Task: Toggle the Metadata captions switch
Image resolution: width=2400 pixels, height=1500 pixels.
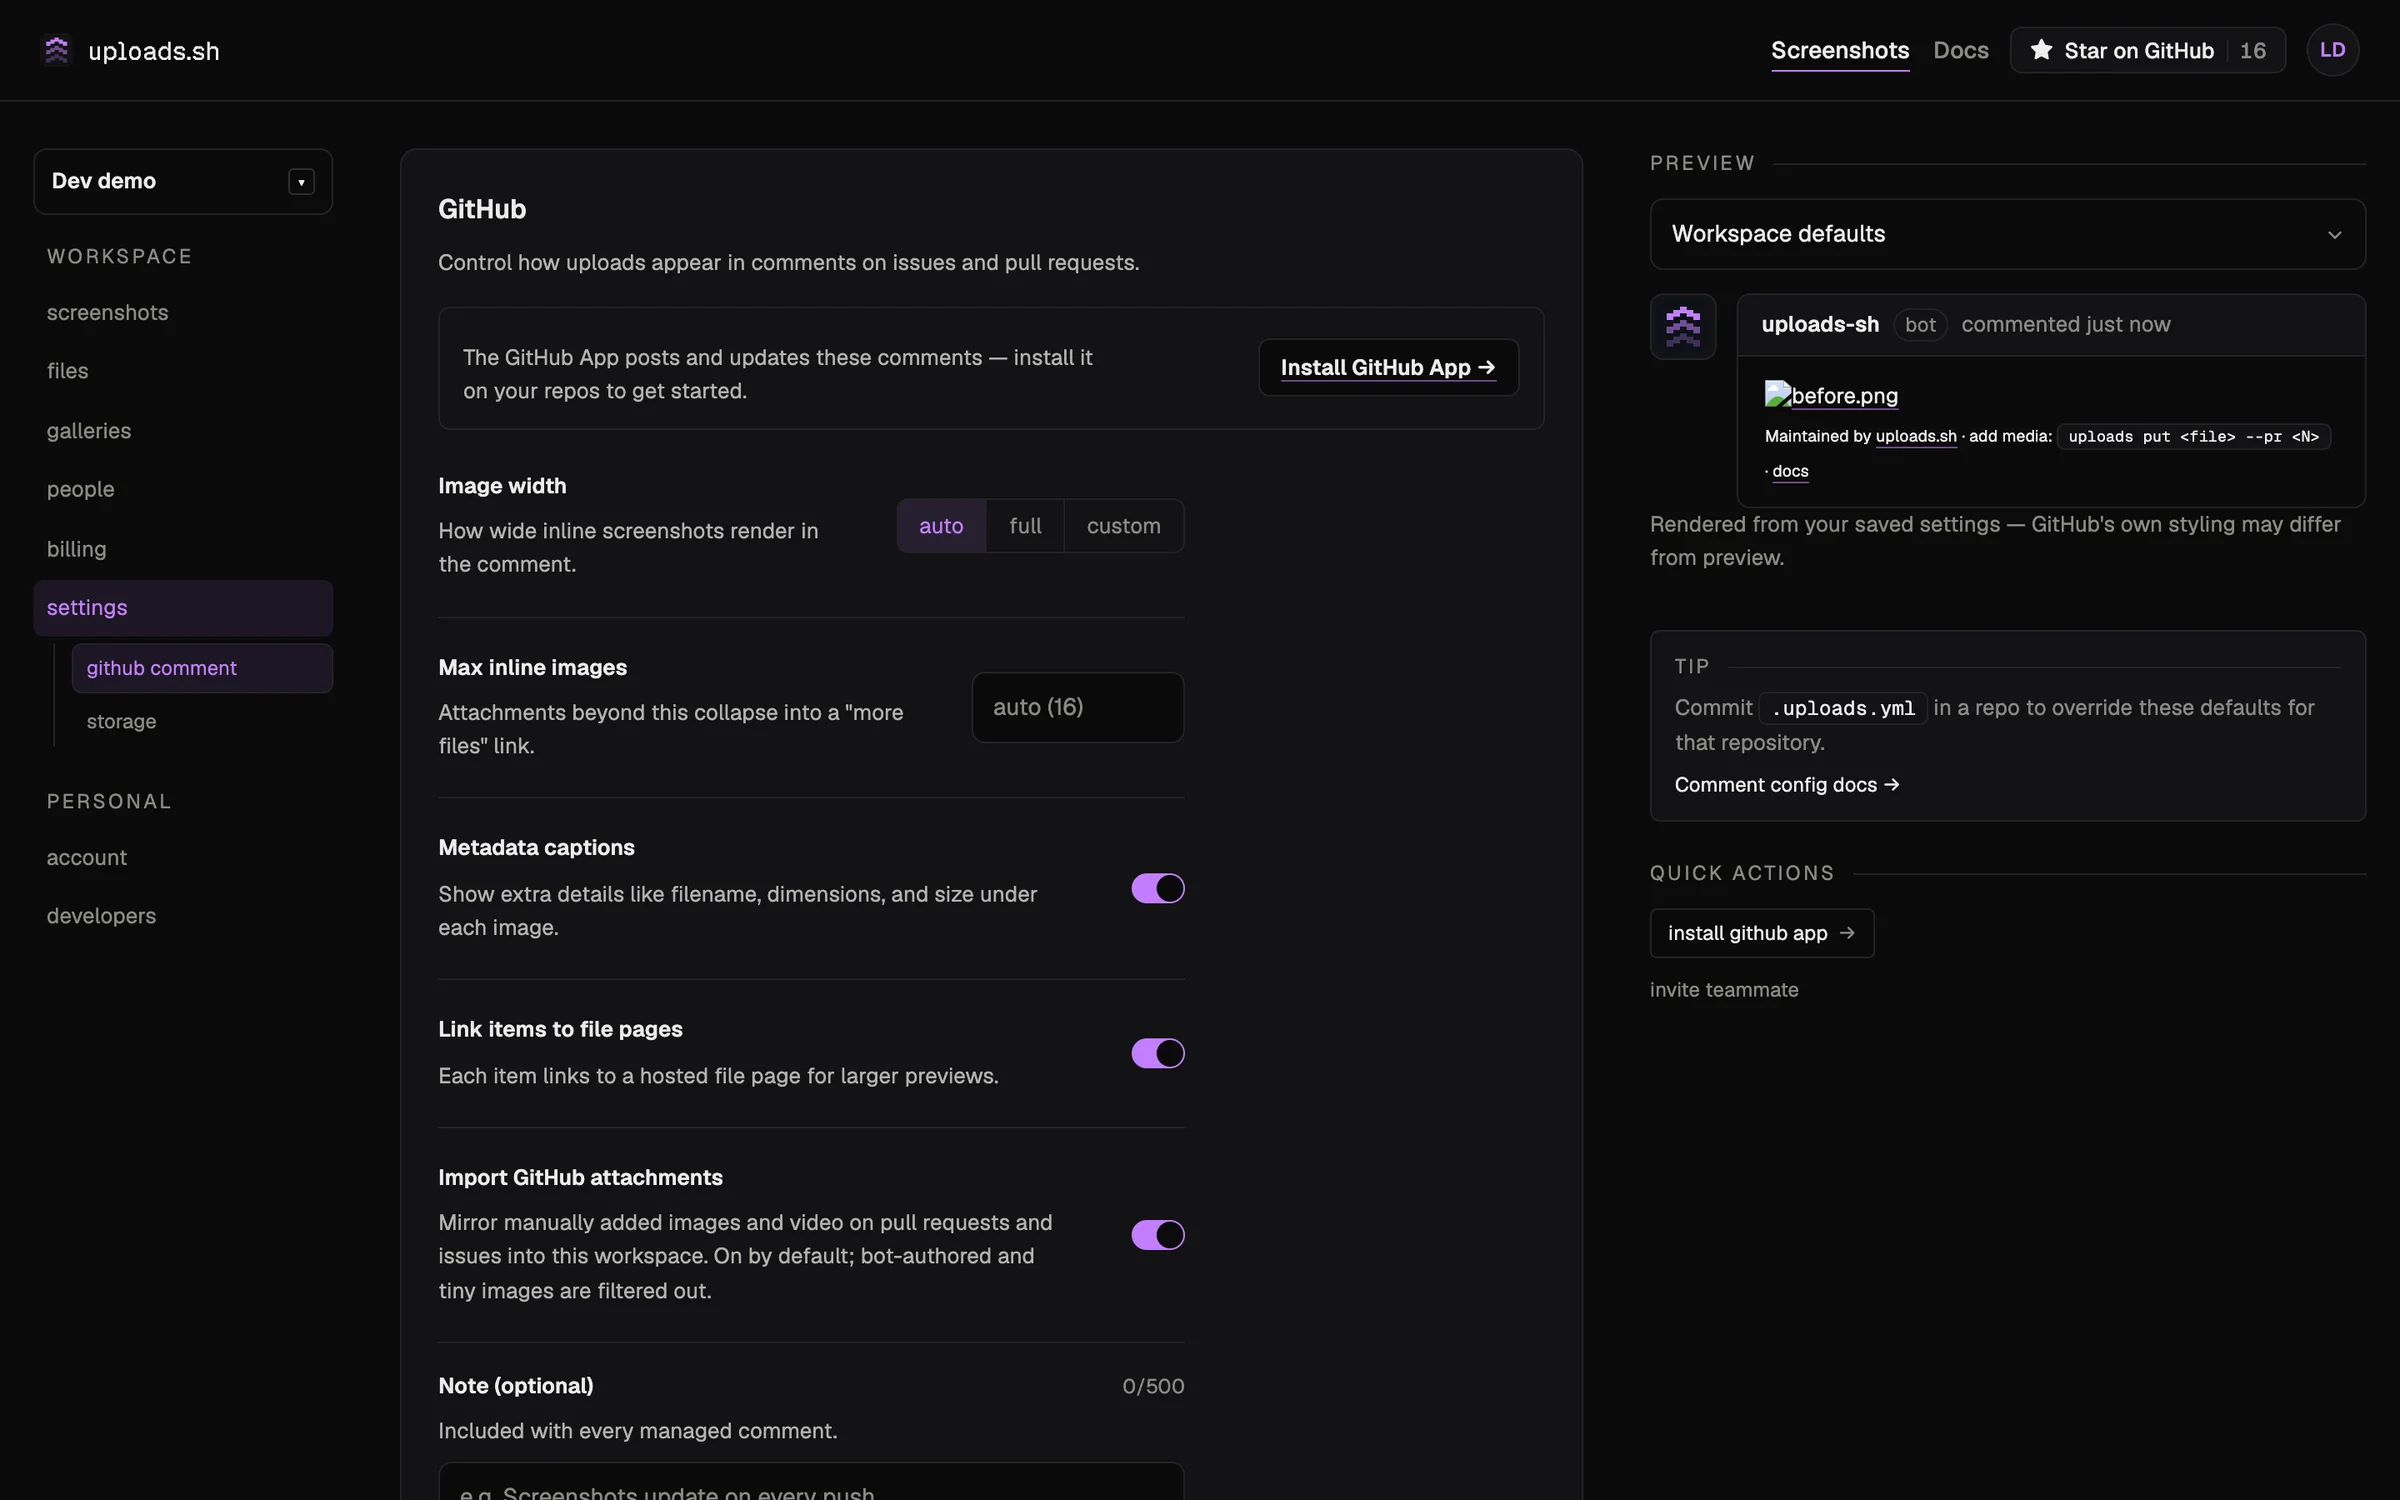Action: [x=1158, y=888]
